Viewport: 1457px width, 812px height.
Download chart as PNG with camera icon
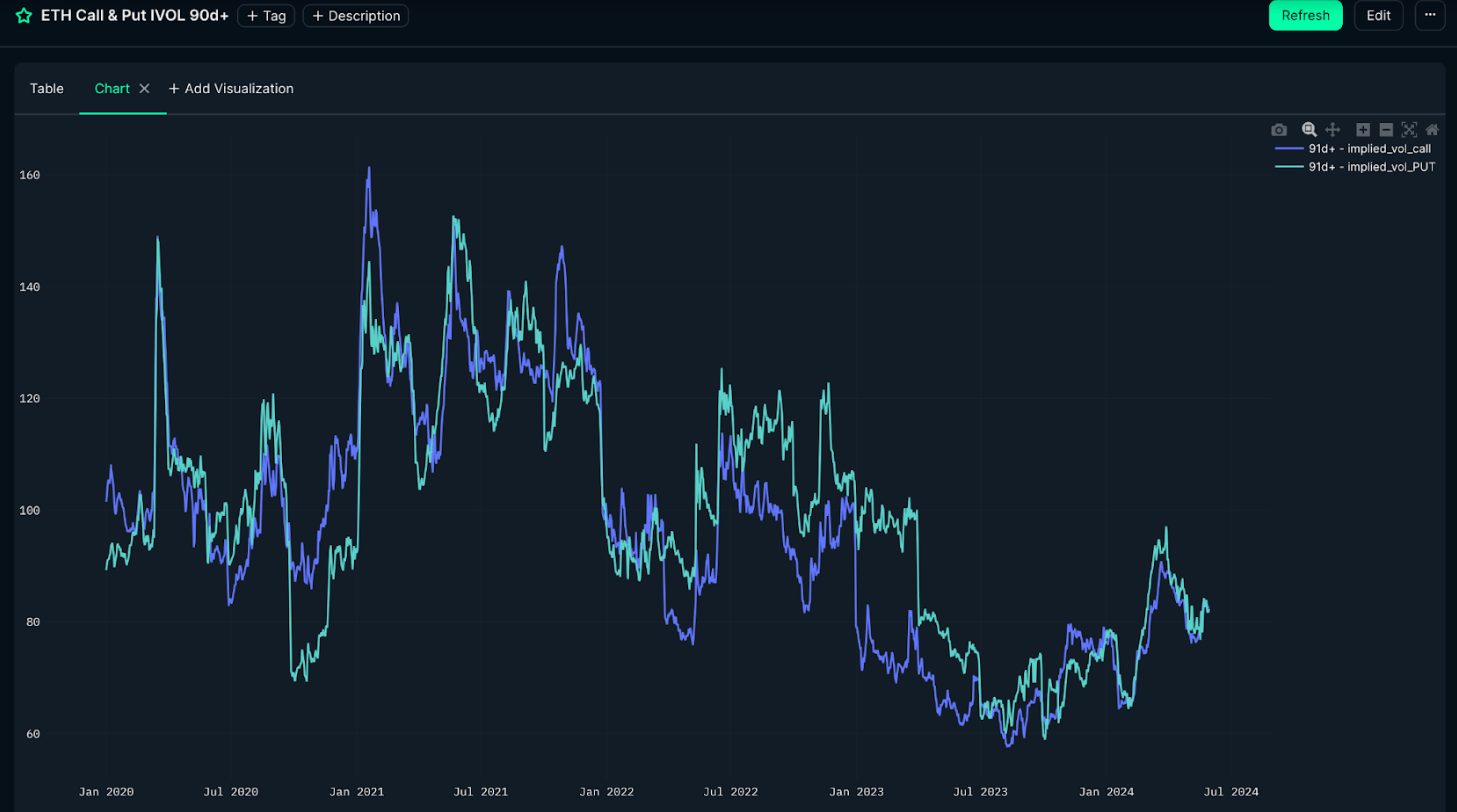(1279, 130)
